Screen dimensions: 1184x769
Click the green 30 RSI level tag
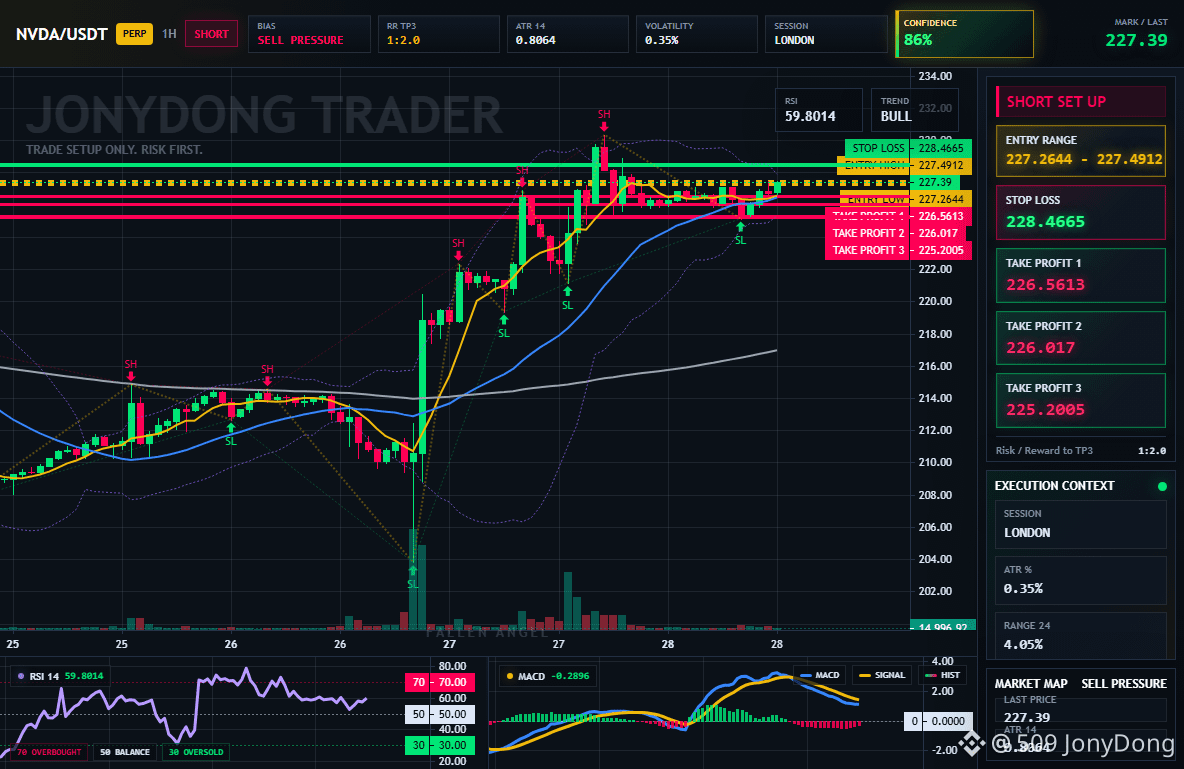[439, 746]
